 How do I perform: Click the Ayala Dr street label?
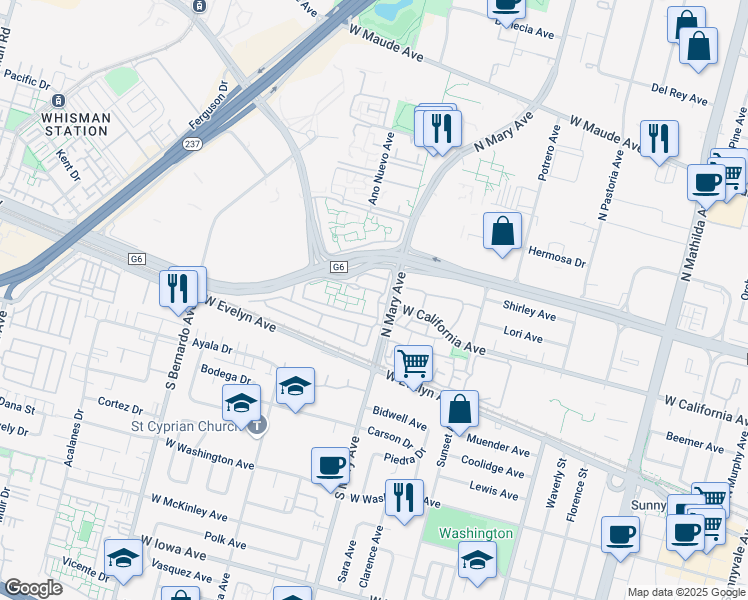212,346
